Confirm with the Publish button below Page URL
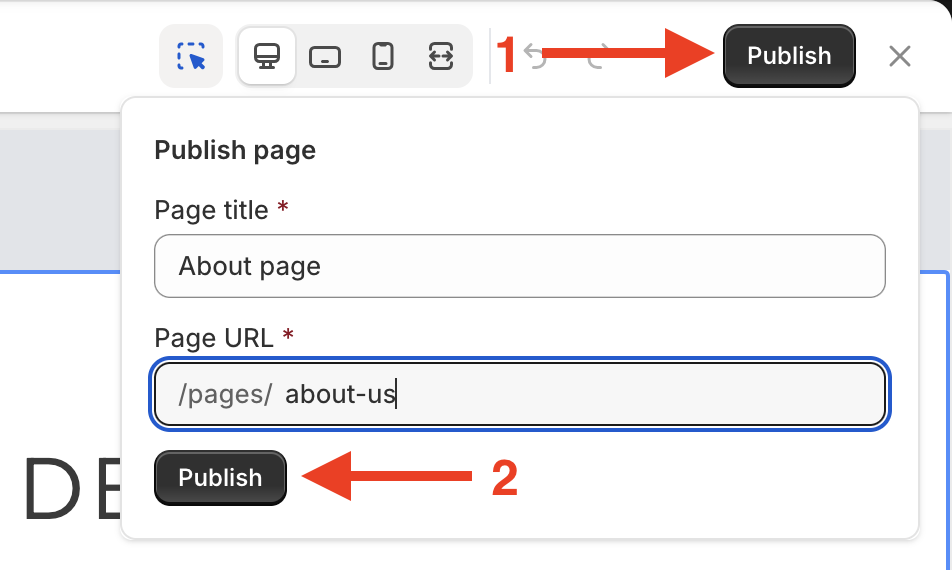Image resolution: width=952 pixels, height=570 pixels. [x=220, y=478]
